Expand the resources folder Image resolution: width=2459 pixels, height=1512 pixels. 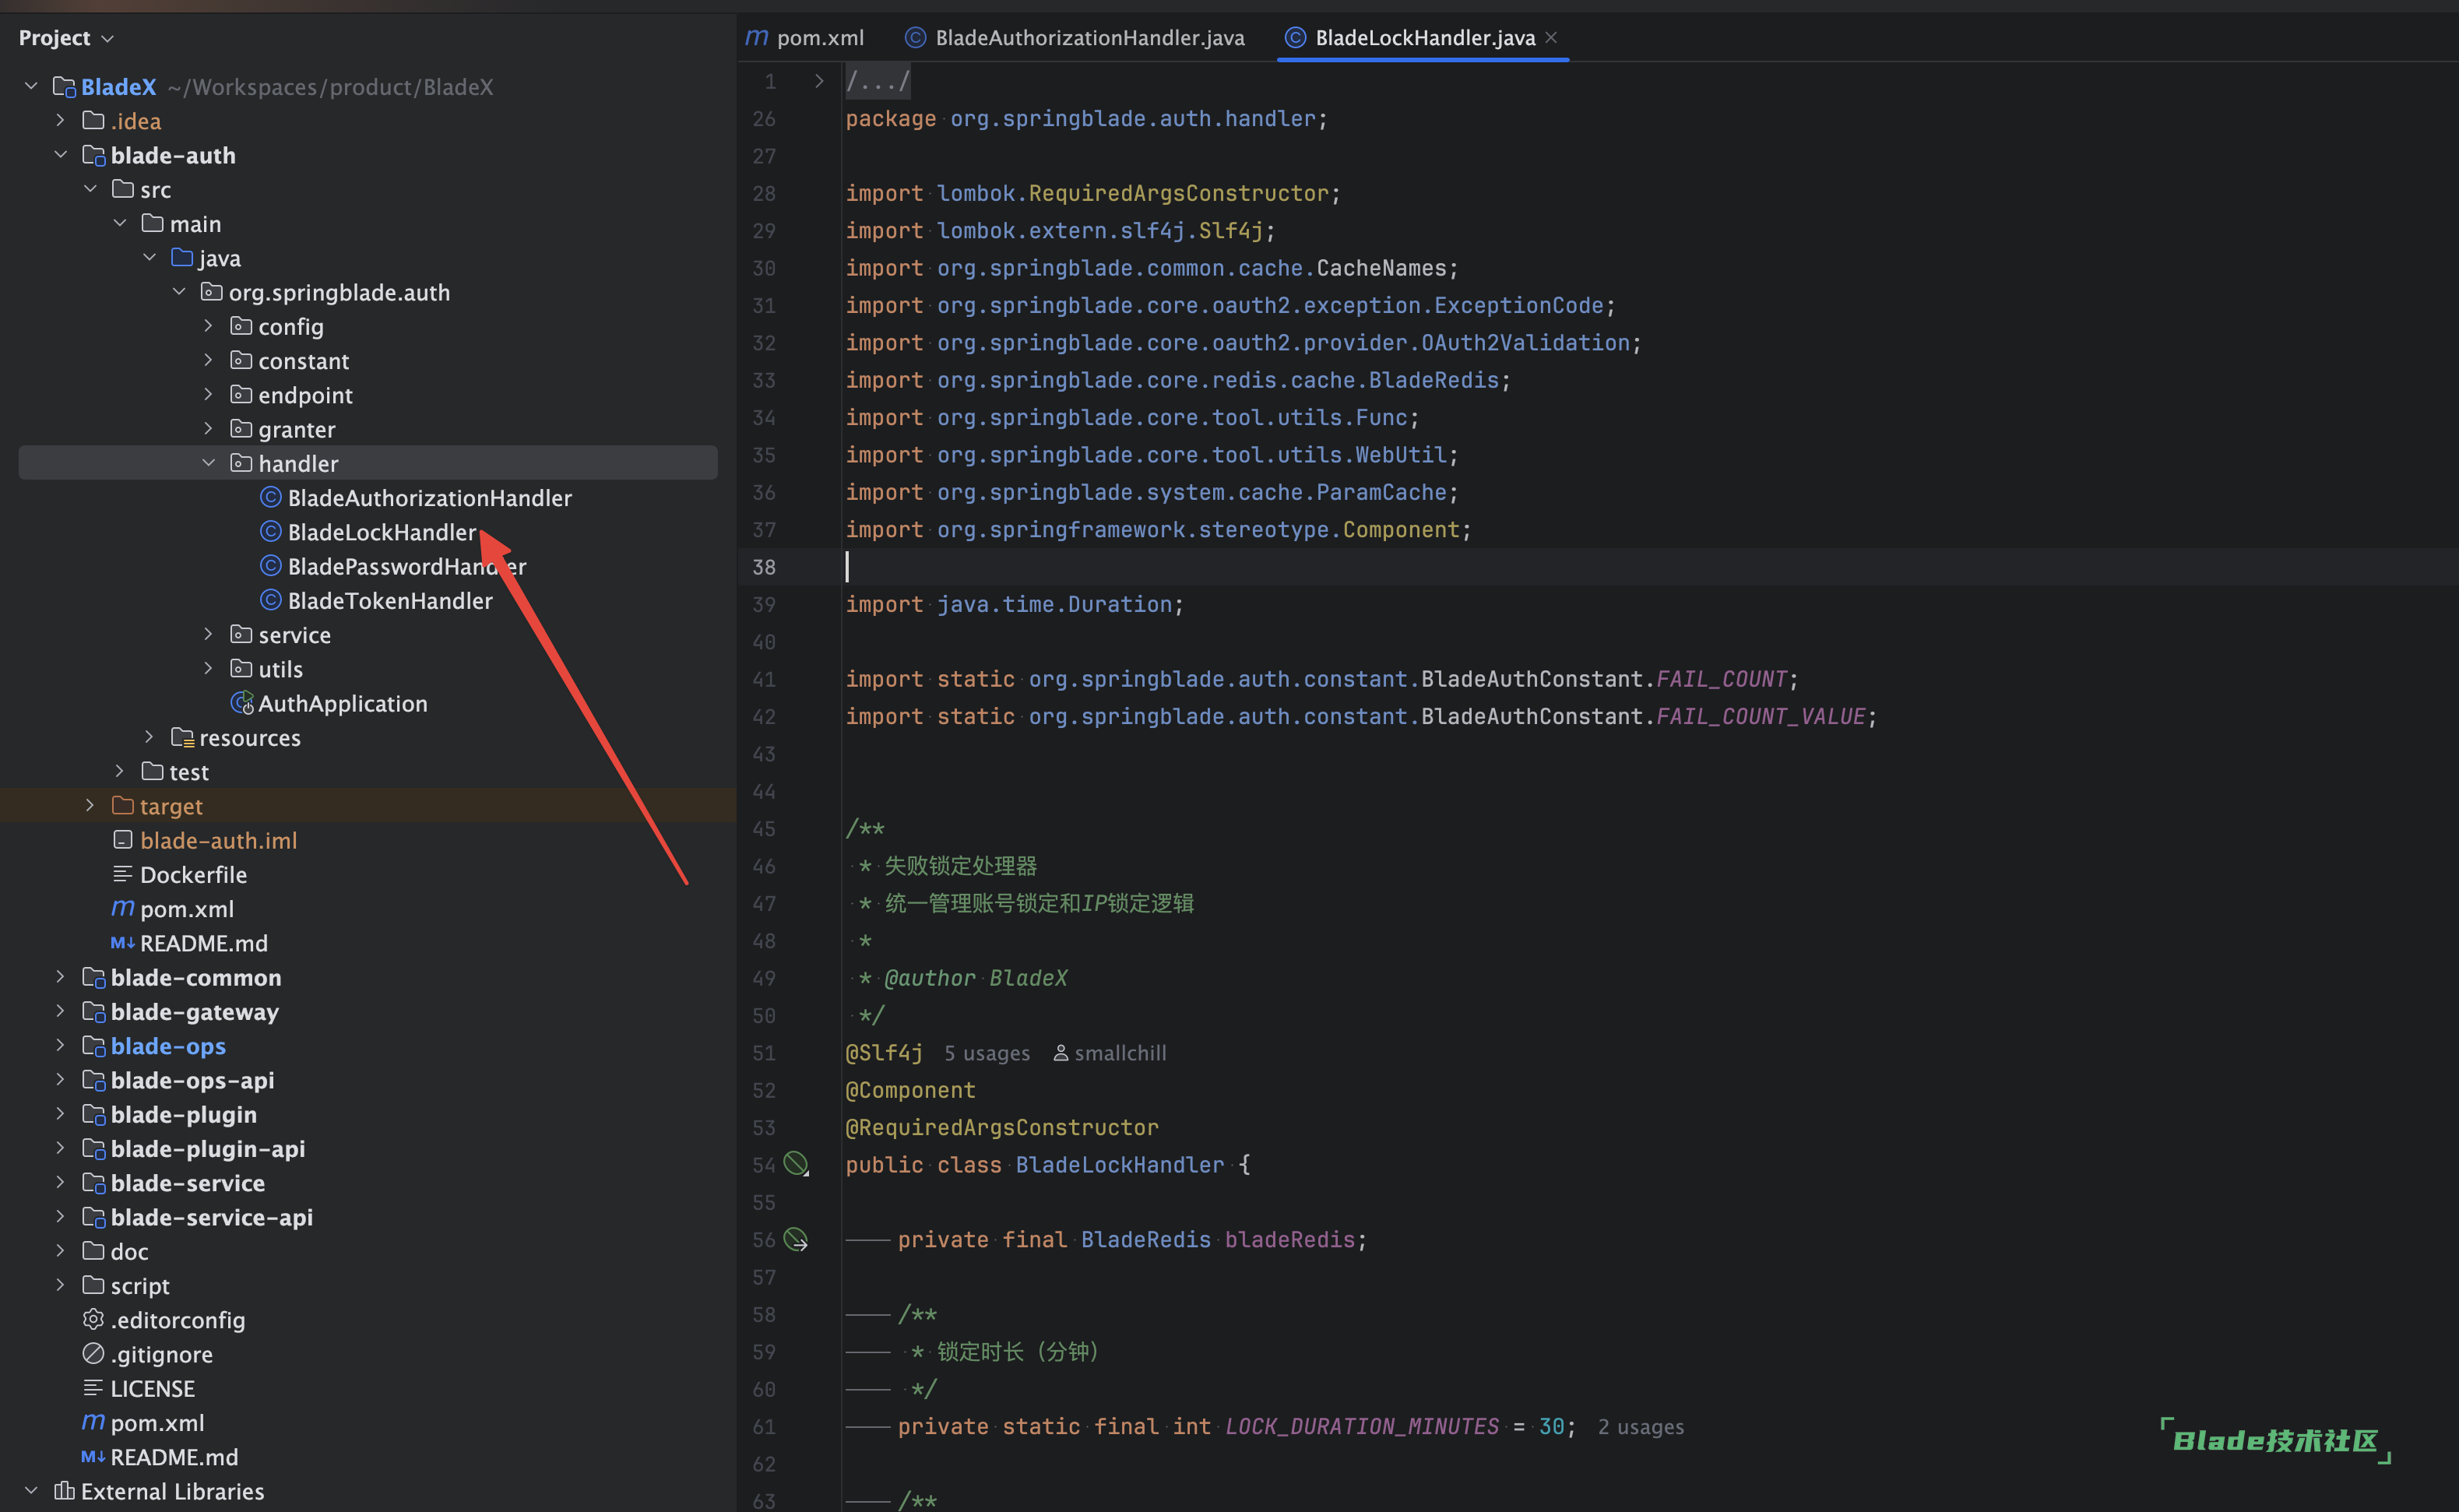click(x=149, y=737)
